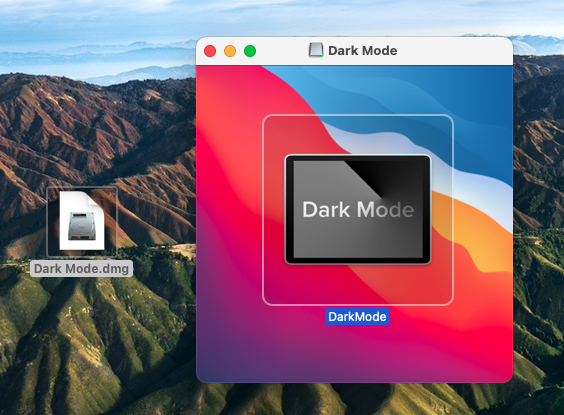564x415 pixels.
Task: Select the Dark Mode.dmg file icon on desktop
Action: [x=82, y=221]
